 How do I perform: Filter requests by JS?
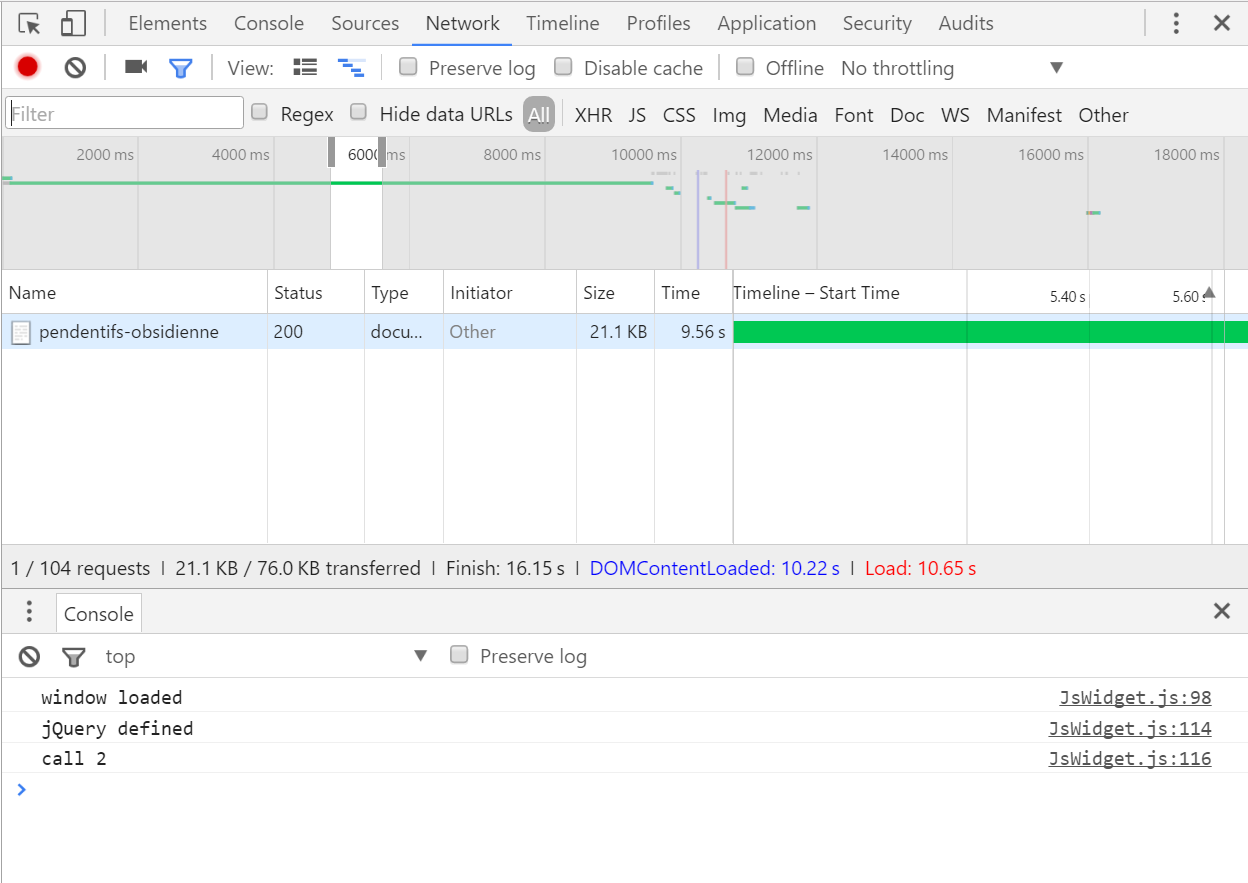point(637,115)
